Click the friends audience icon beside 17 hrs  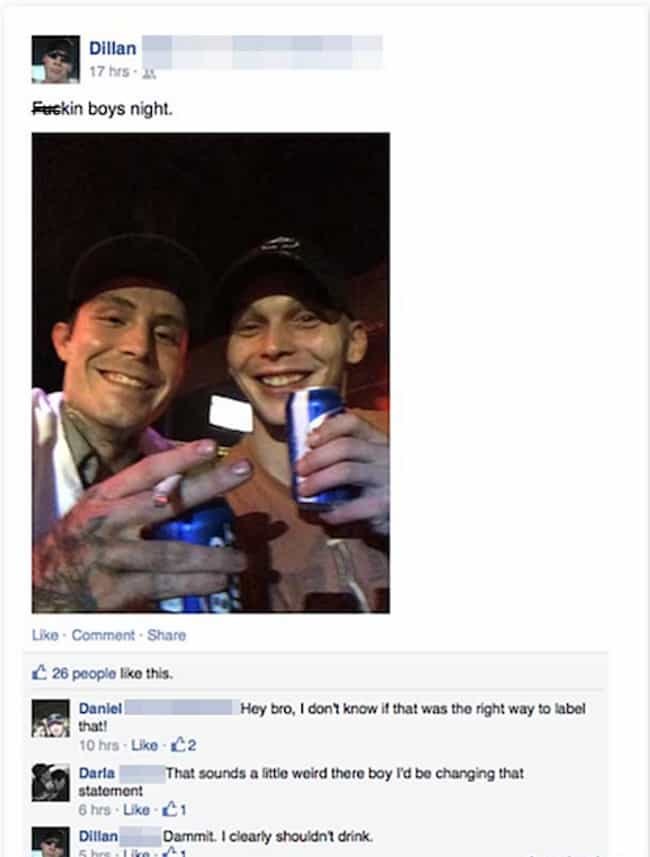click(x=150, y=73)
